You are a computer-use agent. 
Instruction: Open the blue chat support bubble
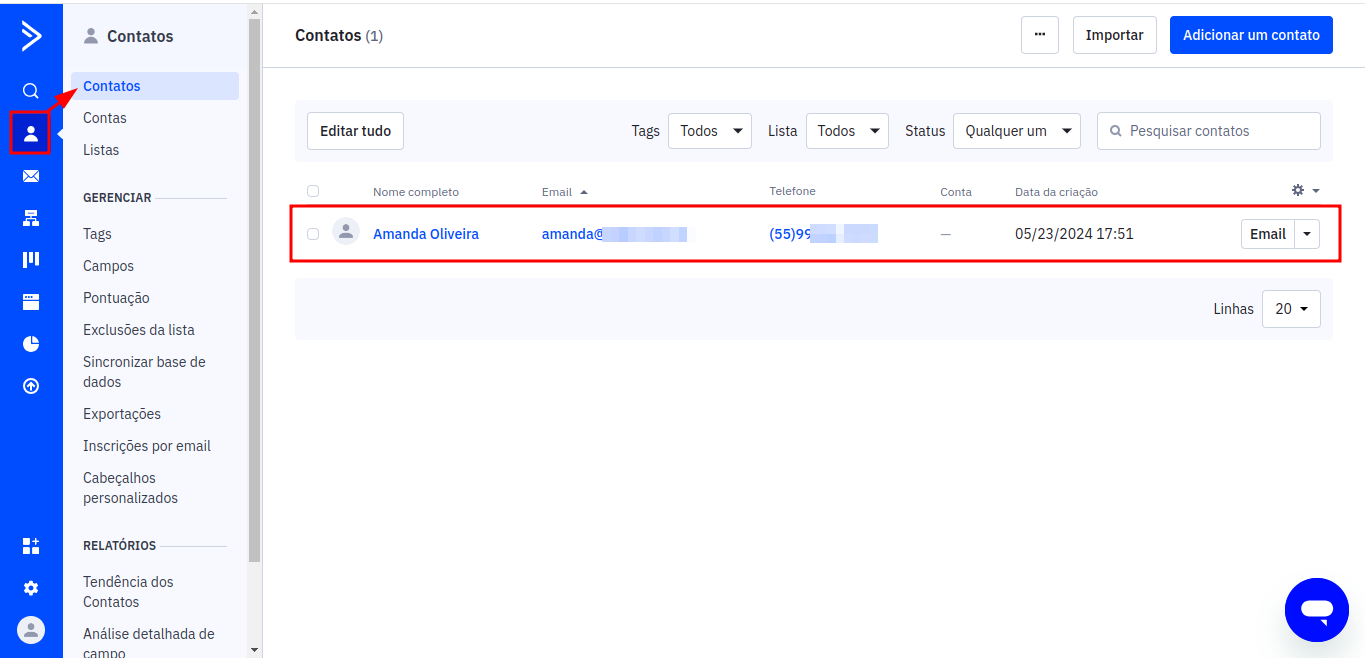pyautogui.click(x=1317, y=610)
